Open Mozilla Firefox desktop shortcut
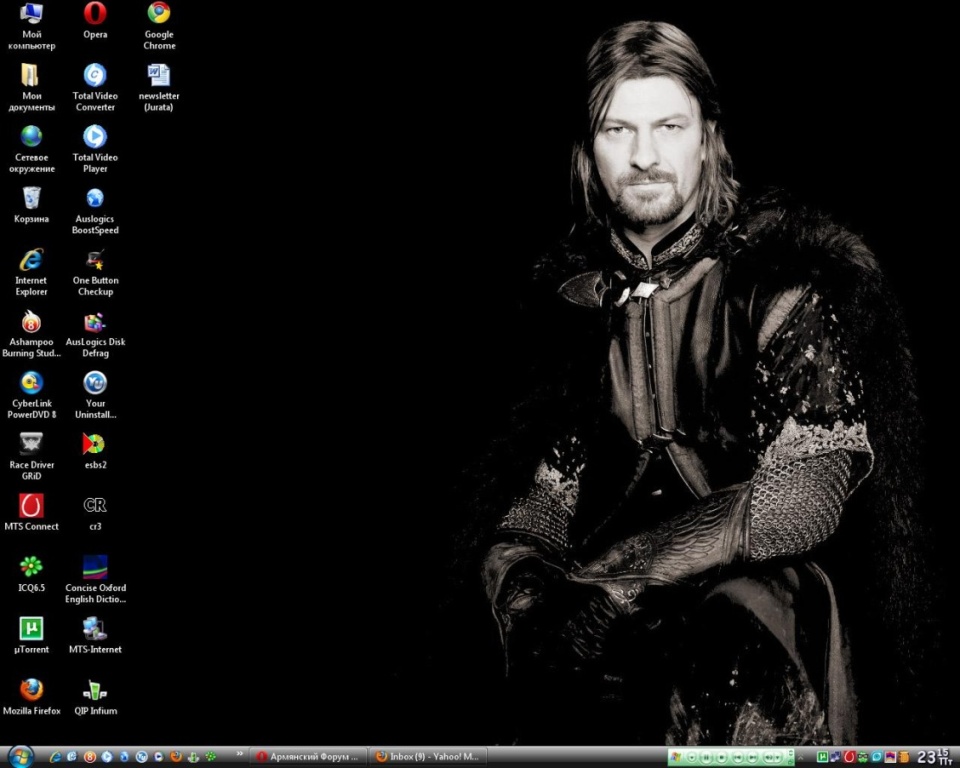Viewport: 960px width, 768px height. pyautogui.click(x=31, y=690)
